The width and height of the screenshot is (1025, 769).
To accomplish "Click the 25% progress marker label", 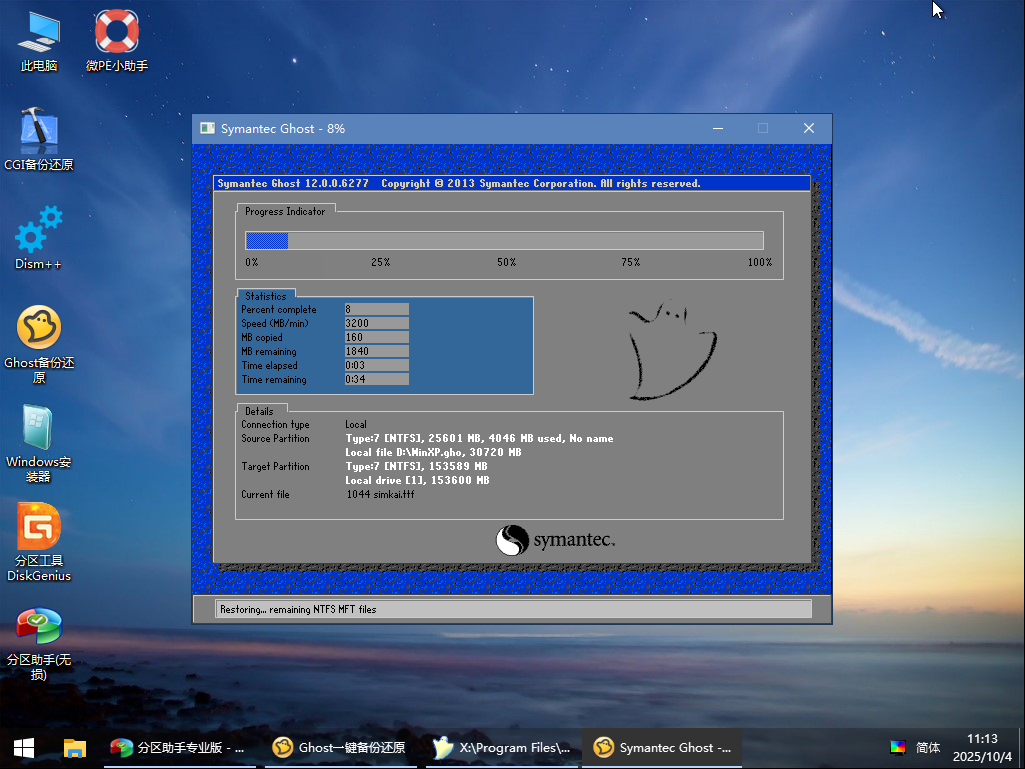I will point(380,262).
